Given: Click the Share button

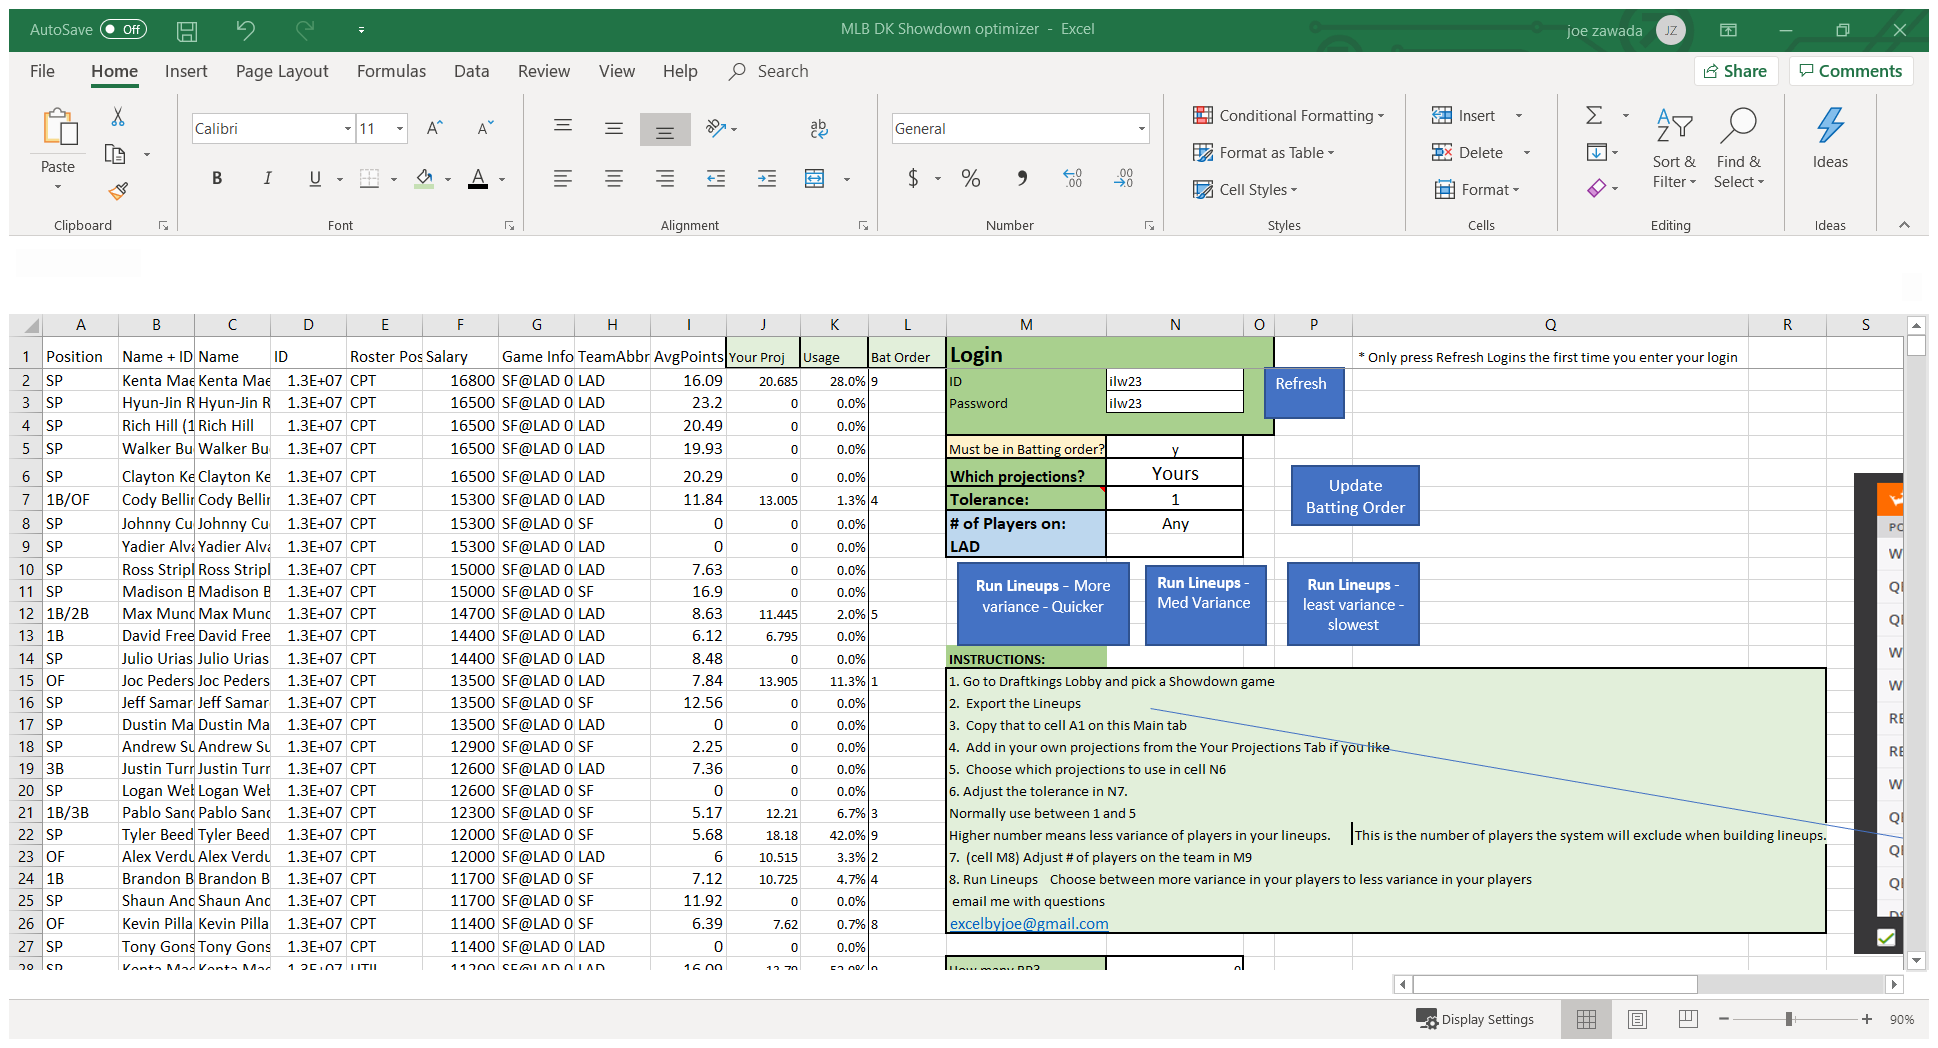Looking at the screenshot, I should pyautogui.click(x=1736, y=71).
